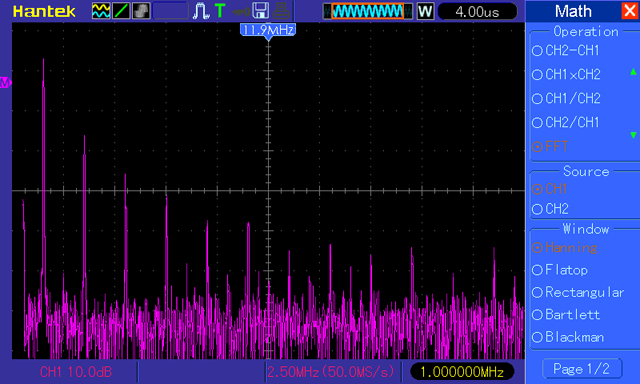640x384 pixels.
Task: Click the gray persistence icon in toolbar
Action: (141, 11)
